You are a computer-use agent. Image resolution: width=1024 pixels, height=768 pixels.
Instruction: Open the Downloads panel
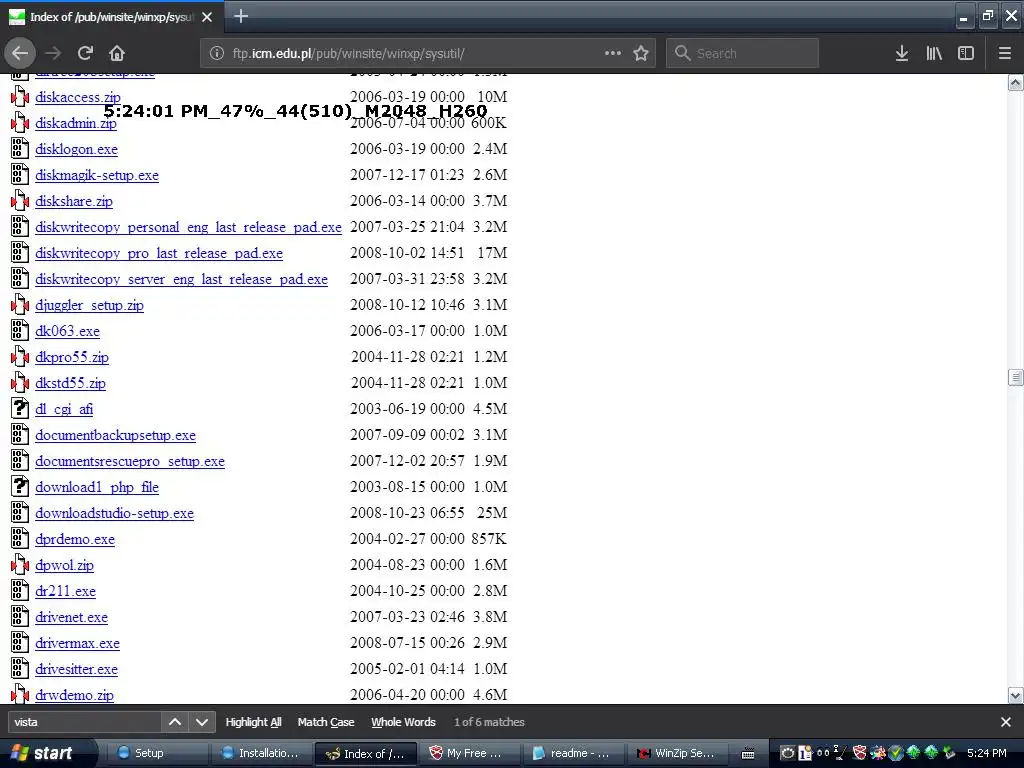pos(902,53)
